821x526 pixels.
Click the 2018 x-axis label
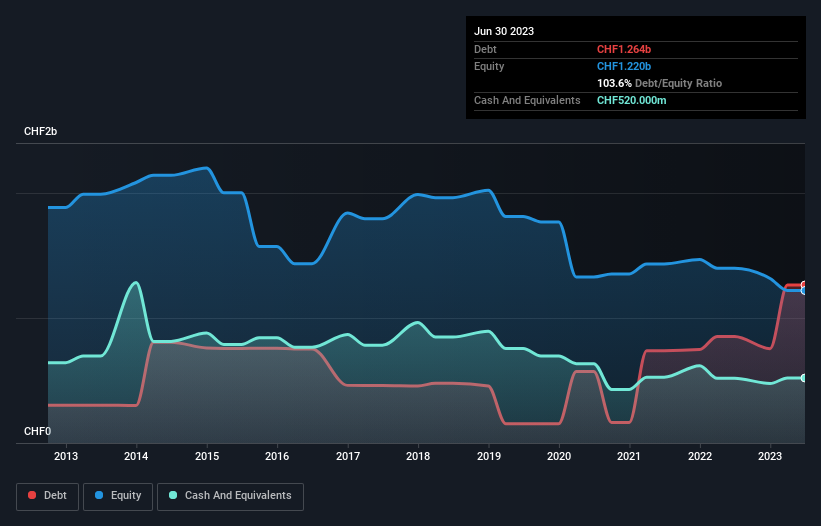click(418, 456)
